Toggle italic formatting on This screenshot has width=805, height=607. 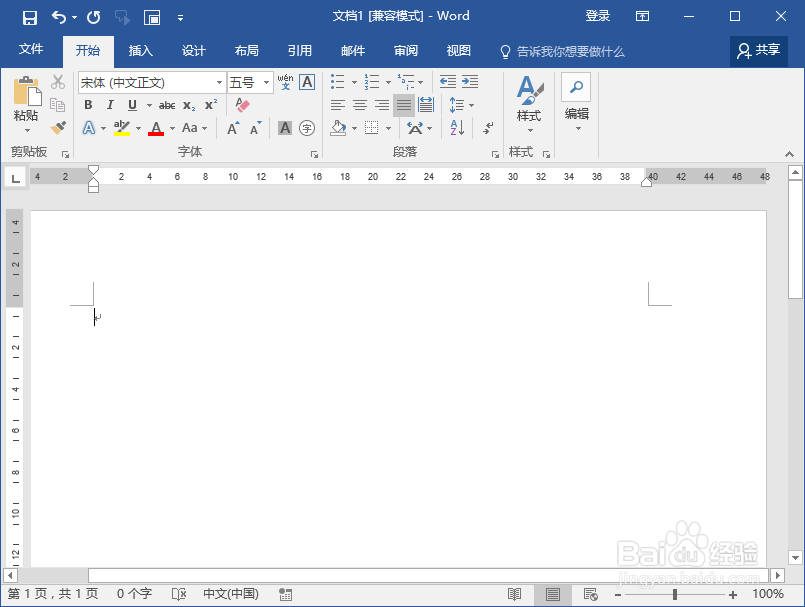click(110, 104)
